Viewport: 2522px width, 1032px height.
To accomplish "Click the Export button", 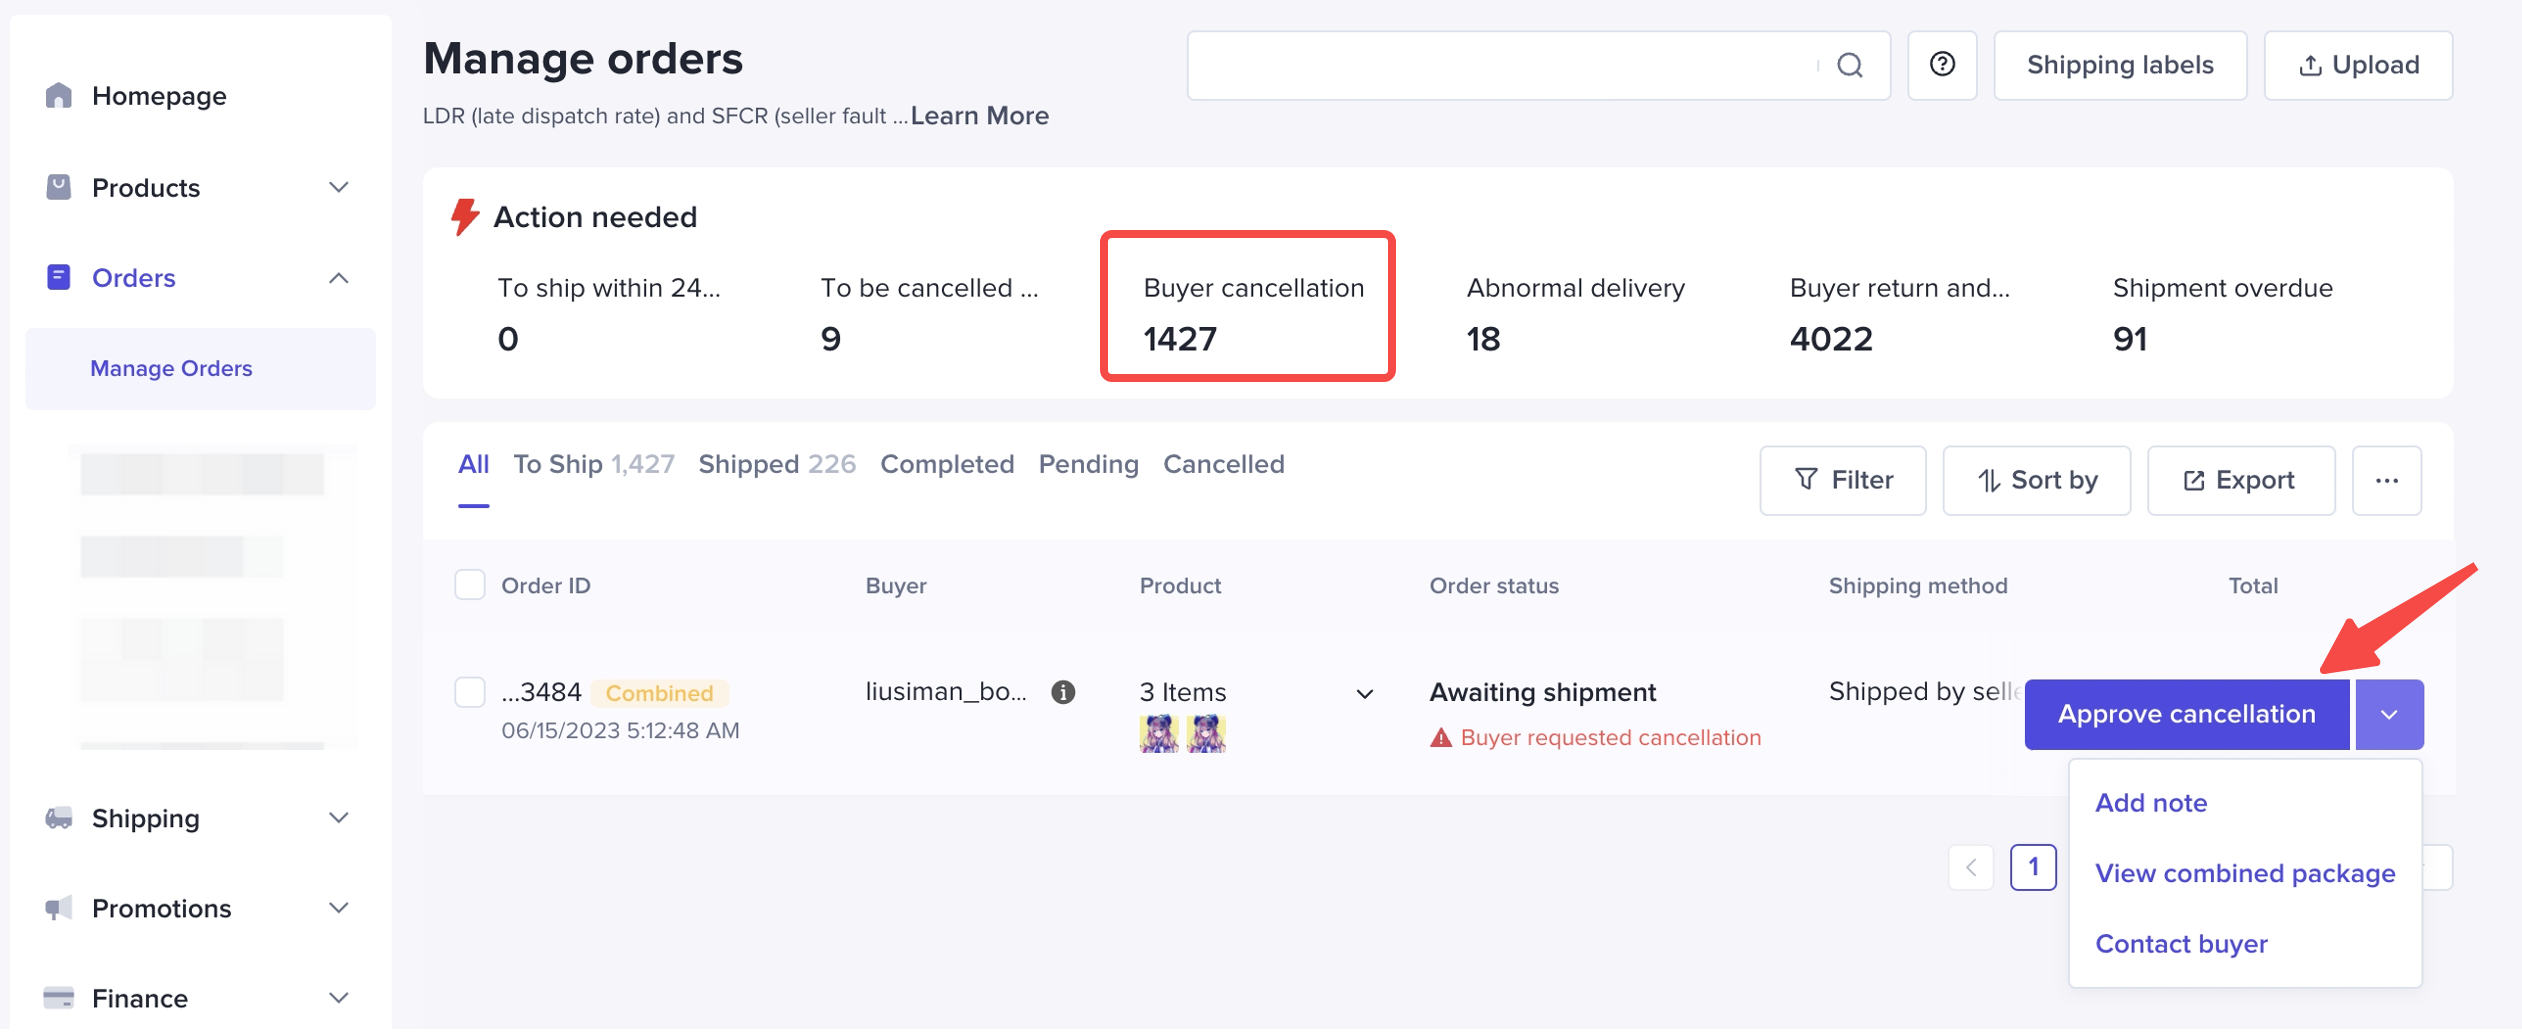I will [2241, 481].
